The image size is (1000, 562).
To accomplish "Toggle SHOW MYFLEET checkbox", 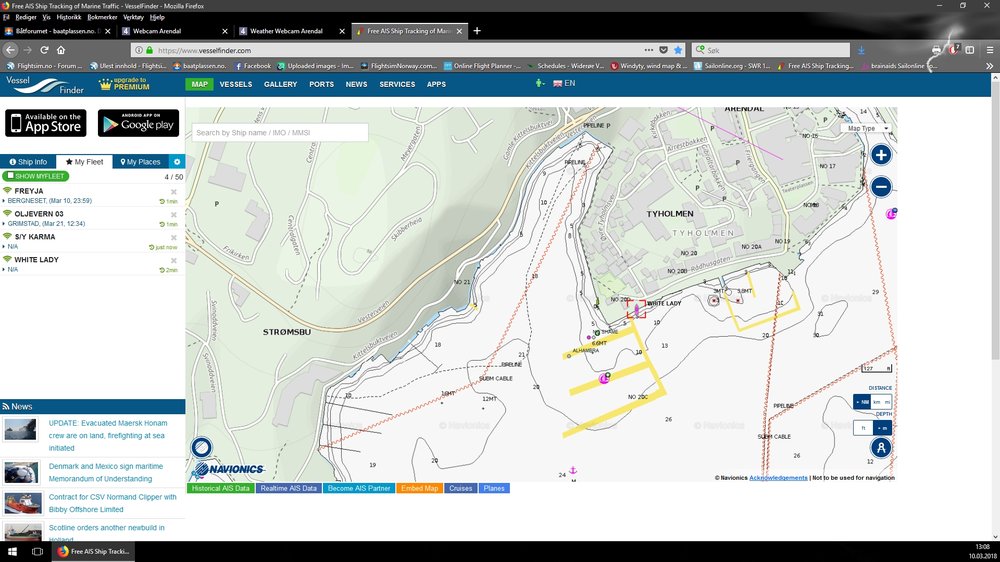I will point(10,176).
